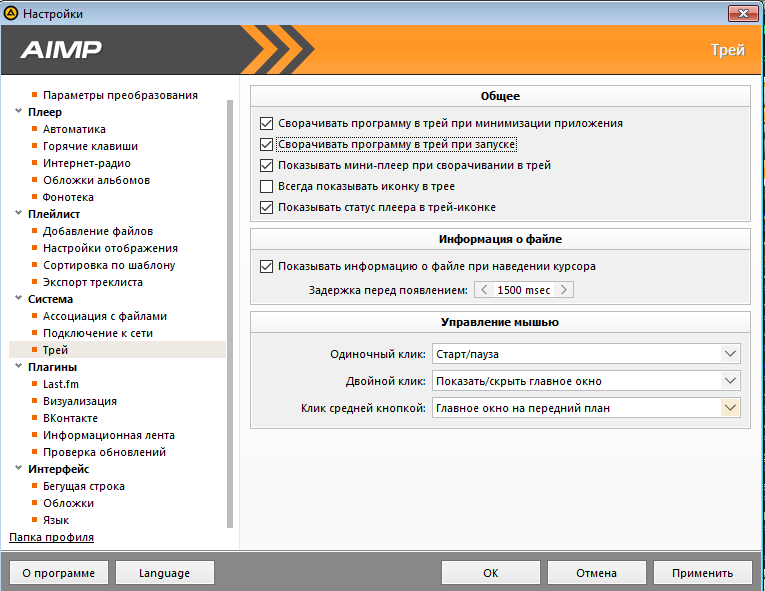Open 'Двойной клик' dropdown
Image resolution: width=765 pixels, height=591 pixels.
pos(586,381)
